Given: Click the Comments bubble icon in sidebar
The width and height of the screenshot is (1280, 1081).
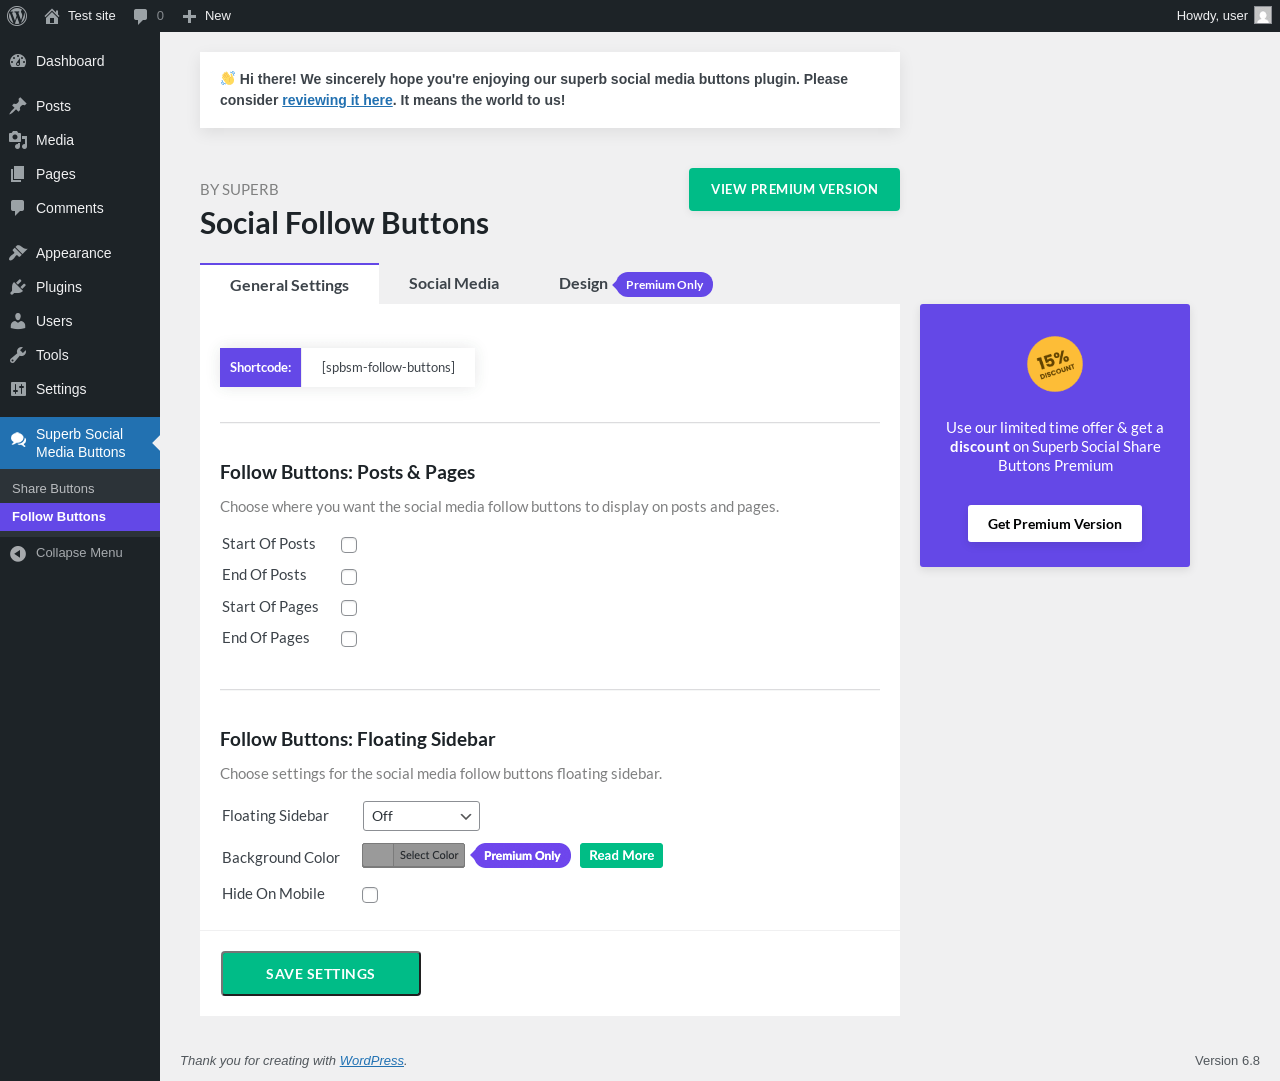Looking at the screenshot, I should 18,208.
